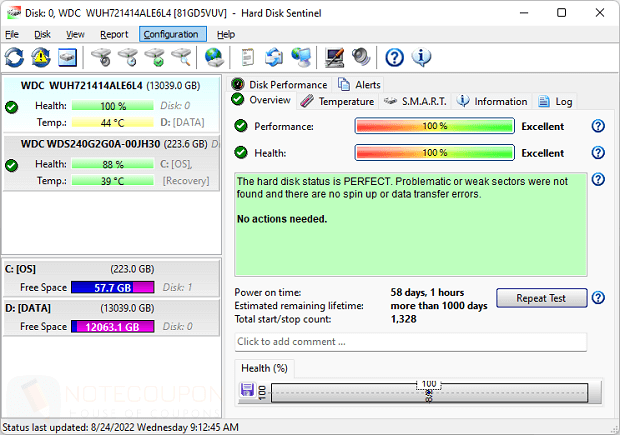This screenshot has height=435, width=620.
Task: Click the disk with stethoscope test icon
Action: click(x=101, y=57)
